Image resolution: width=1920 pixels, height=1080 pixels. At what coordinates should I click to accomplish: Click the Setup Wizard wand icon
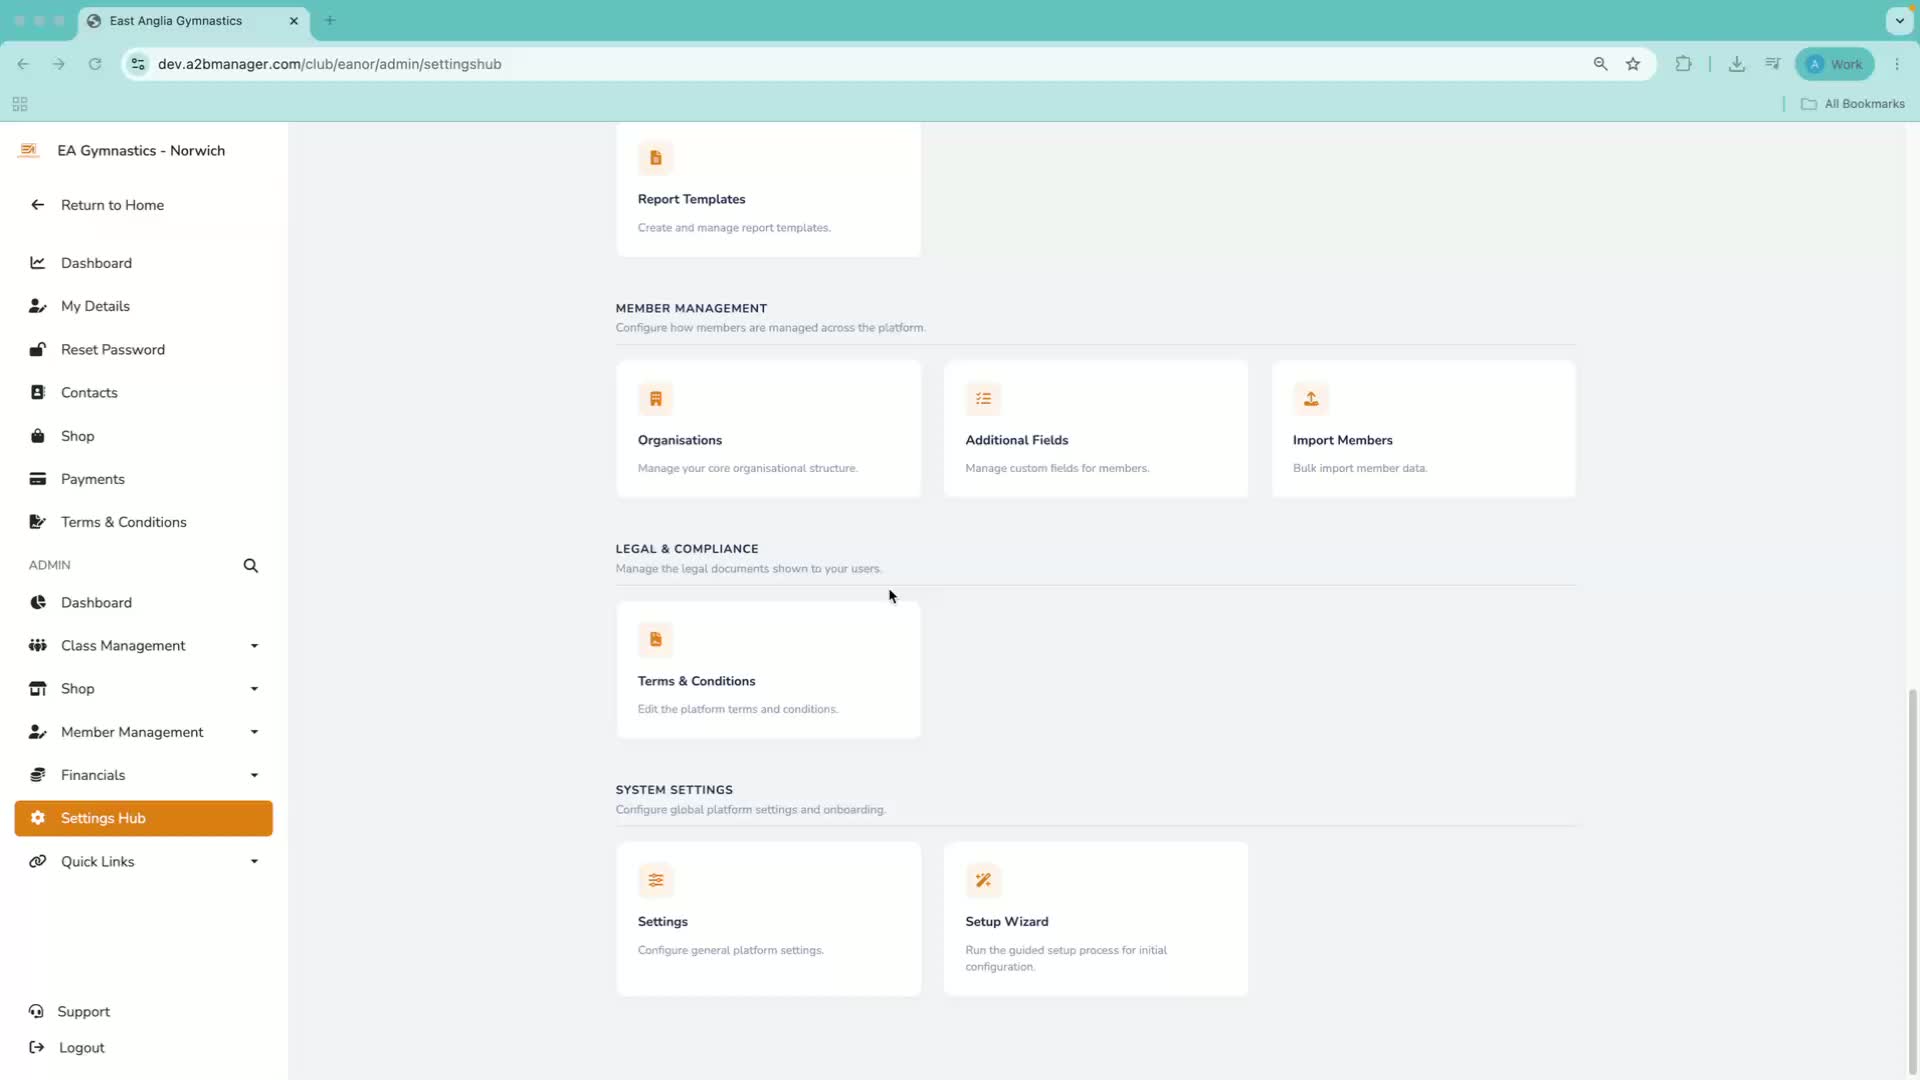(983, 880)
